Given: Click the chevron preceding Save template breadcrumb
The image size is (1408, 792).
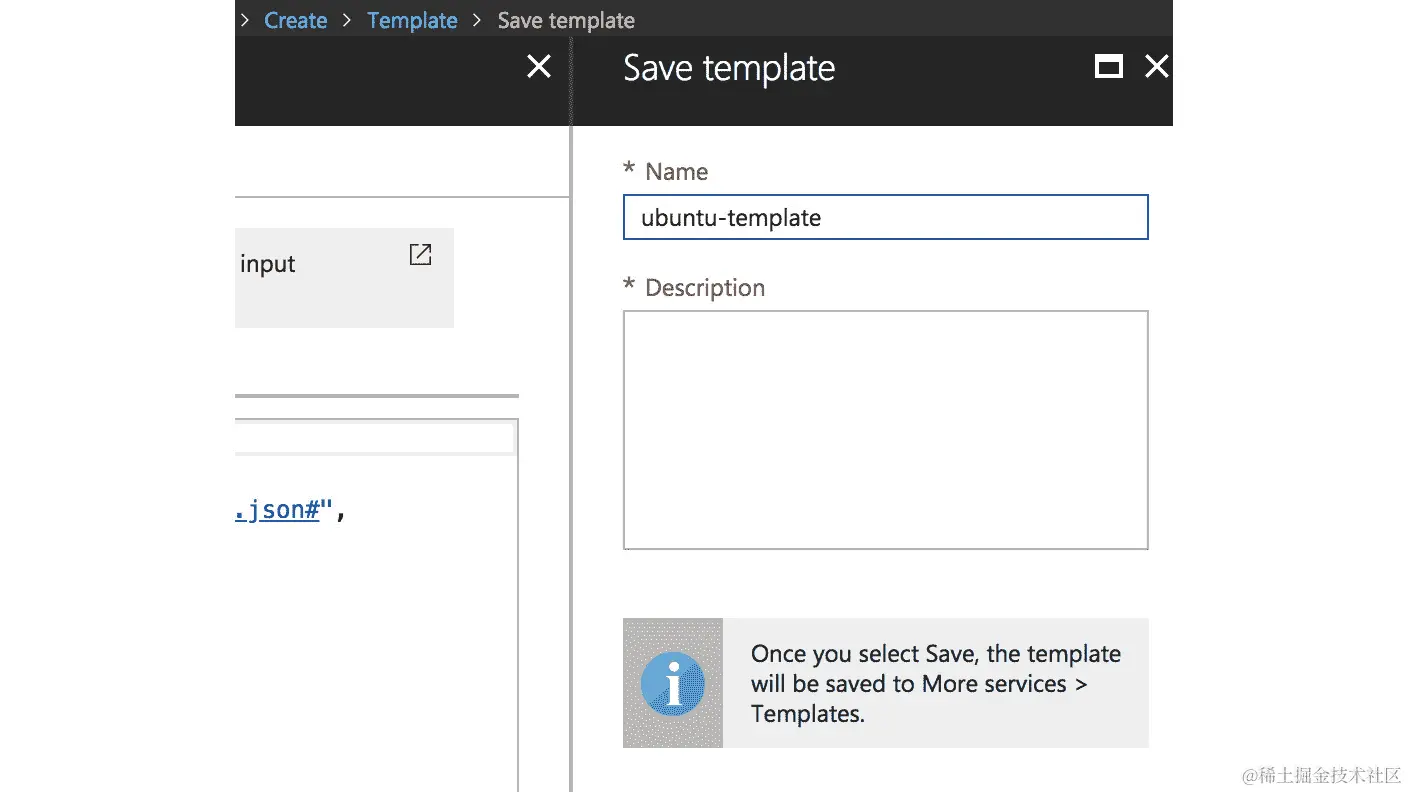Looking at the screenshot, I should click(x=477, y=20).
